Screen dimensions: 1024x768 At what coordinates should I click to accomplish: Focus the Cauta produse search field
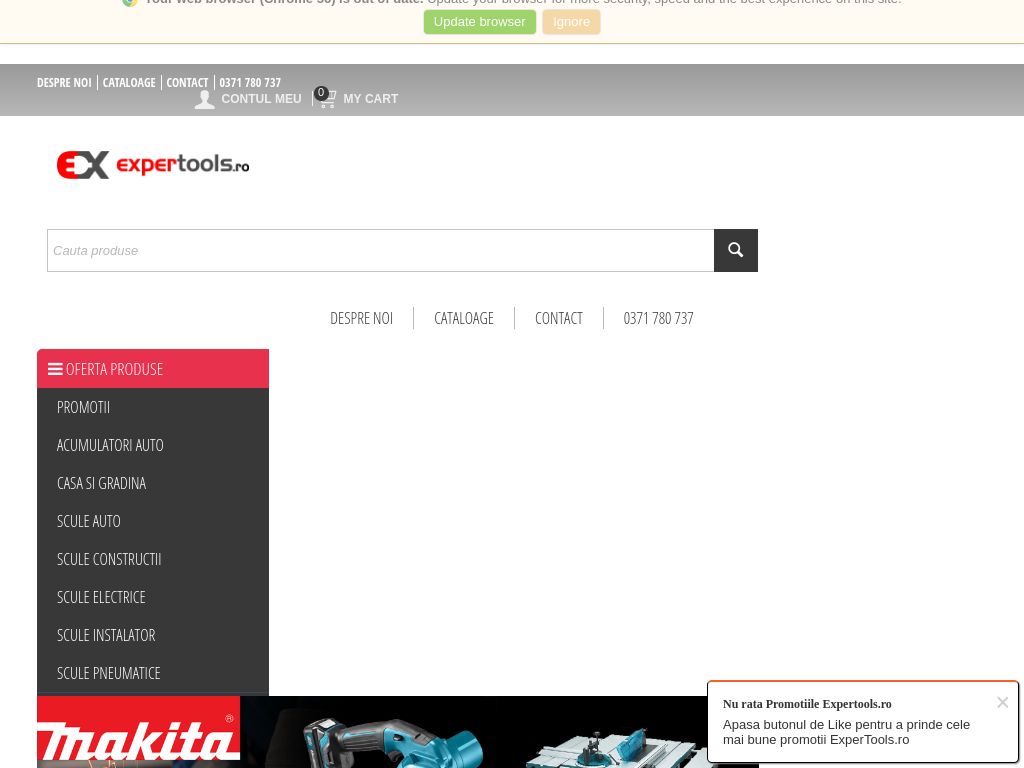380,250
